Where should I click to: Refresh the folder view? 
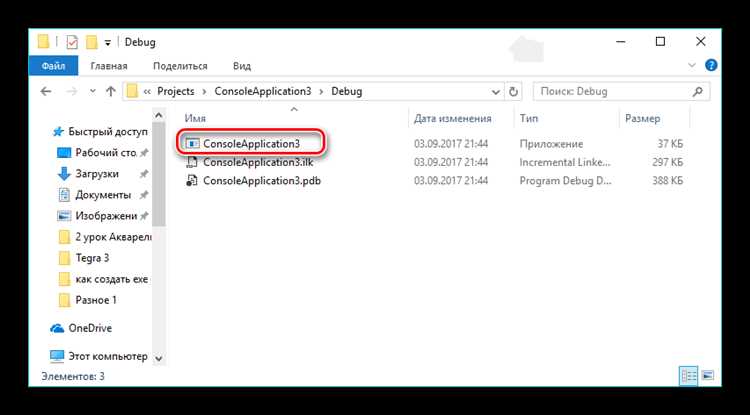(513, 91)
